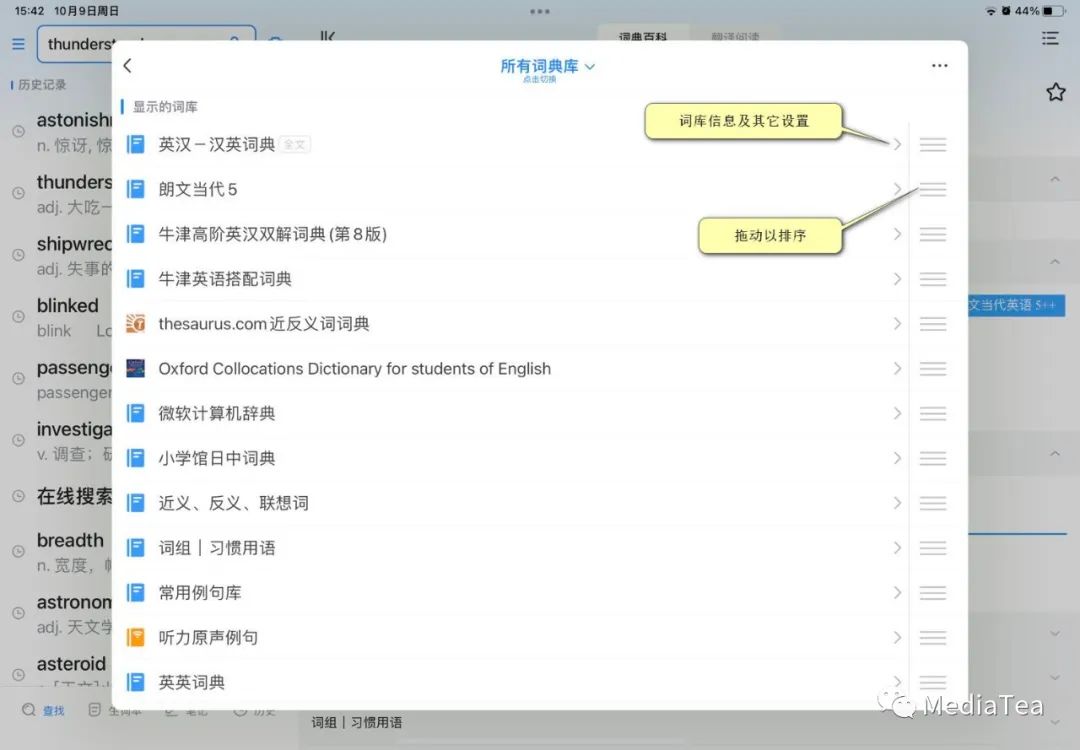Open settings chevron for 小学馆日中词典
1080x750 pixels.
(897, 458)
